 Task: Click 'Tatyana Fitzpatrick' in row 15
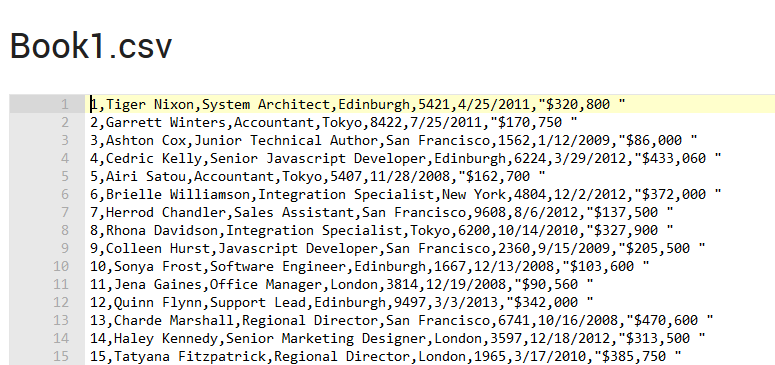[x=190, y=357]
